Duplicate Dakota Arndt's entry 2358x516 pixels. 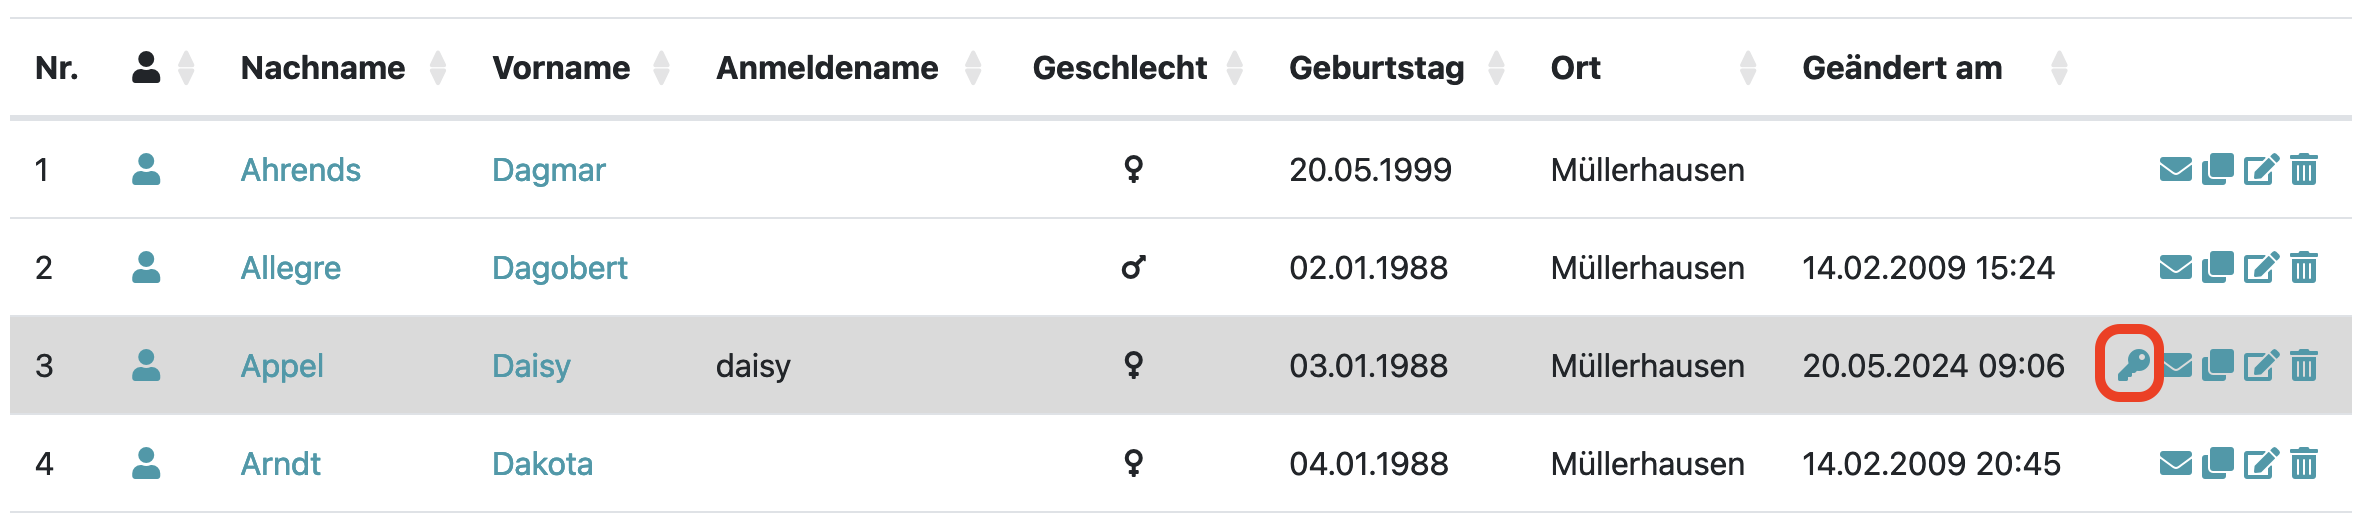pyautogui.click(x=2218, y=464)
